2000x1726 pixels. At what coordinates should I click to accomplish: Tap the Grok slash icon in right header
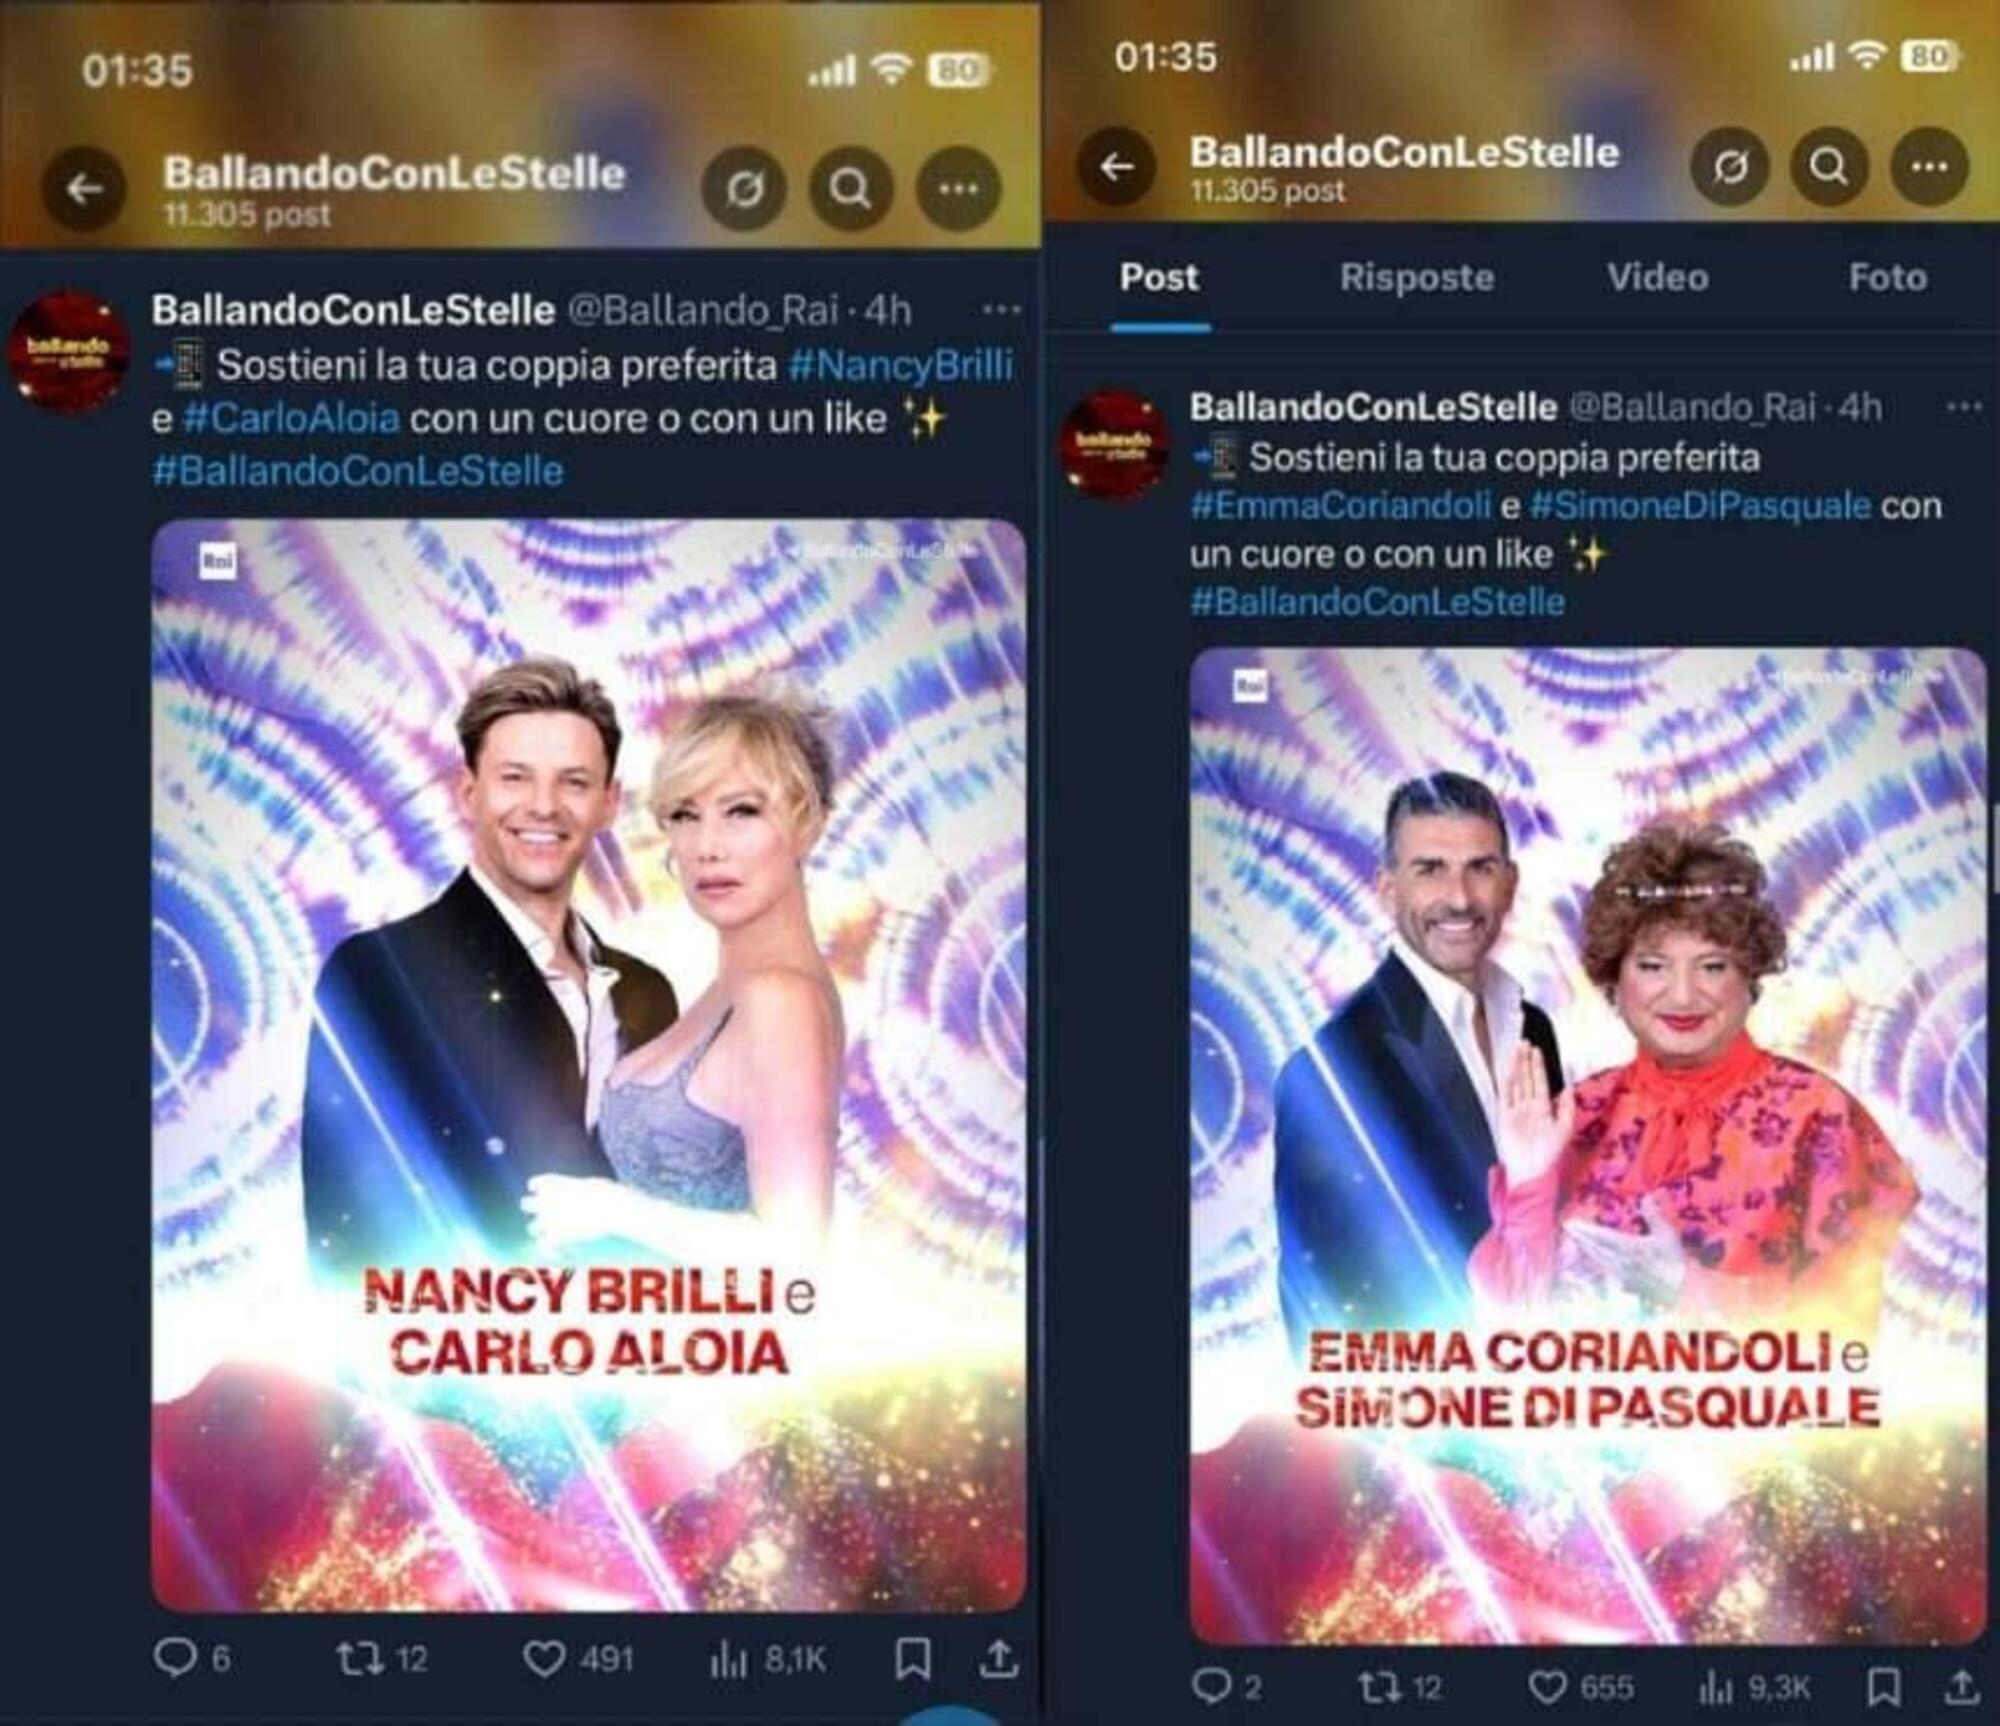coord(1730,167)
